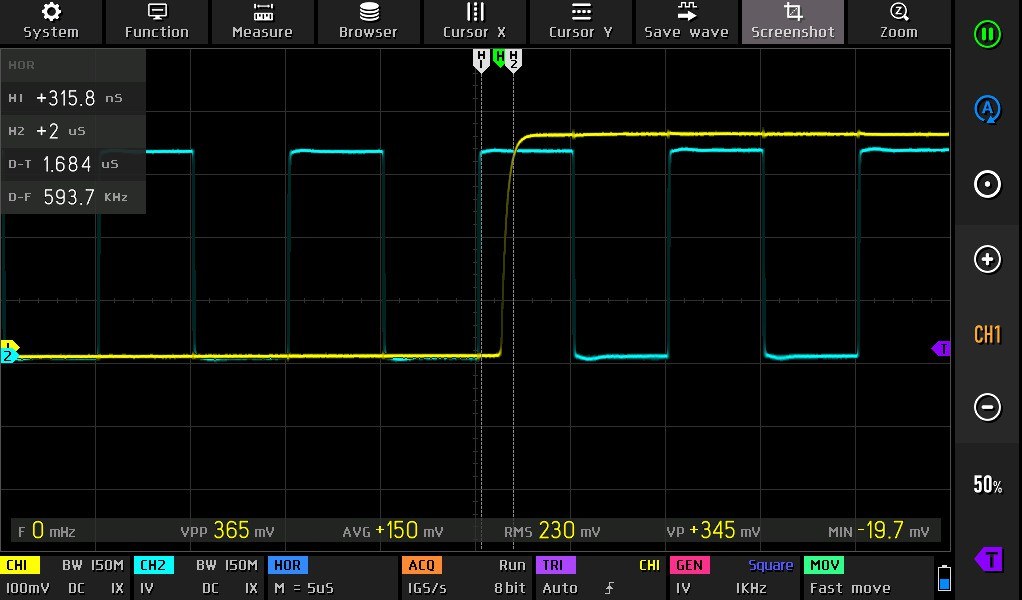This screenshot has height=600, width=1022.
Task: Open the HOR timebase settings
Action: point(287,565)
